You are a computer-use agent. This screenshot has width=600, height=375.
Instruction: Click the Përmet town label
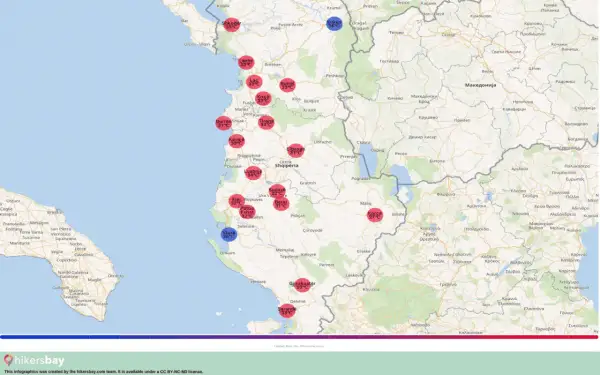[x=326, y=265]
